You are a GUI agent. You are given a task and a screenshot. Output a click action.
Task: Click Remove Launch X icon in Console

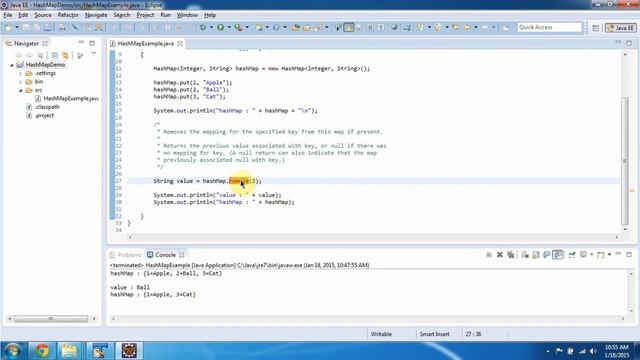pyautogui.click(x=500, y=255)
